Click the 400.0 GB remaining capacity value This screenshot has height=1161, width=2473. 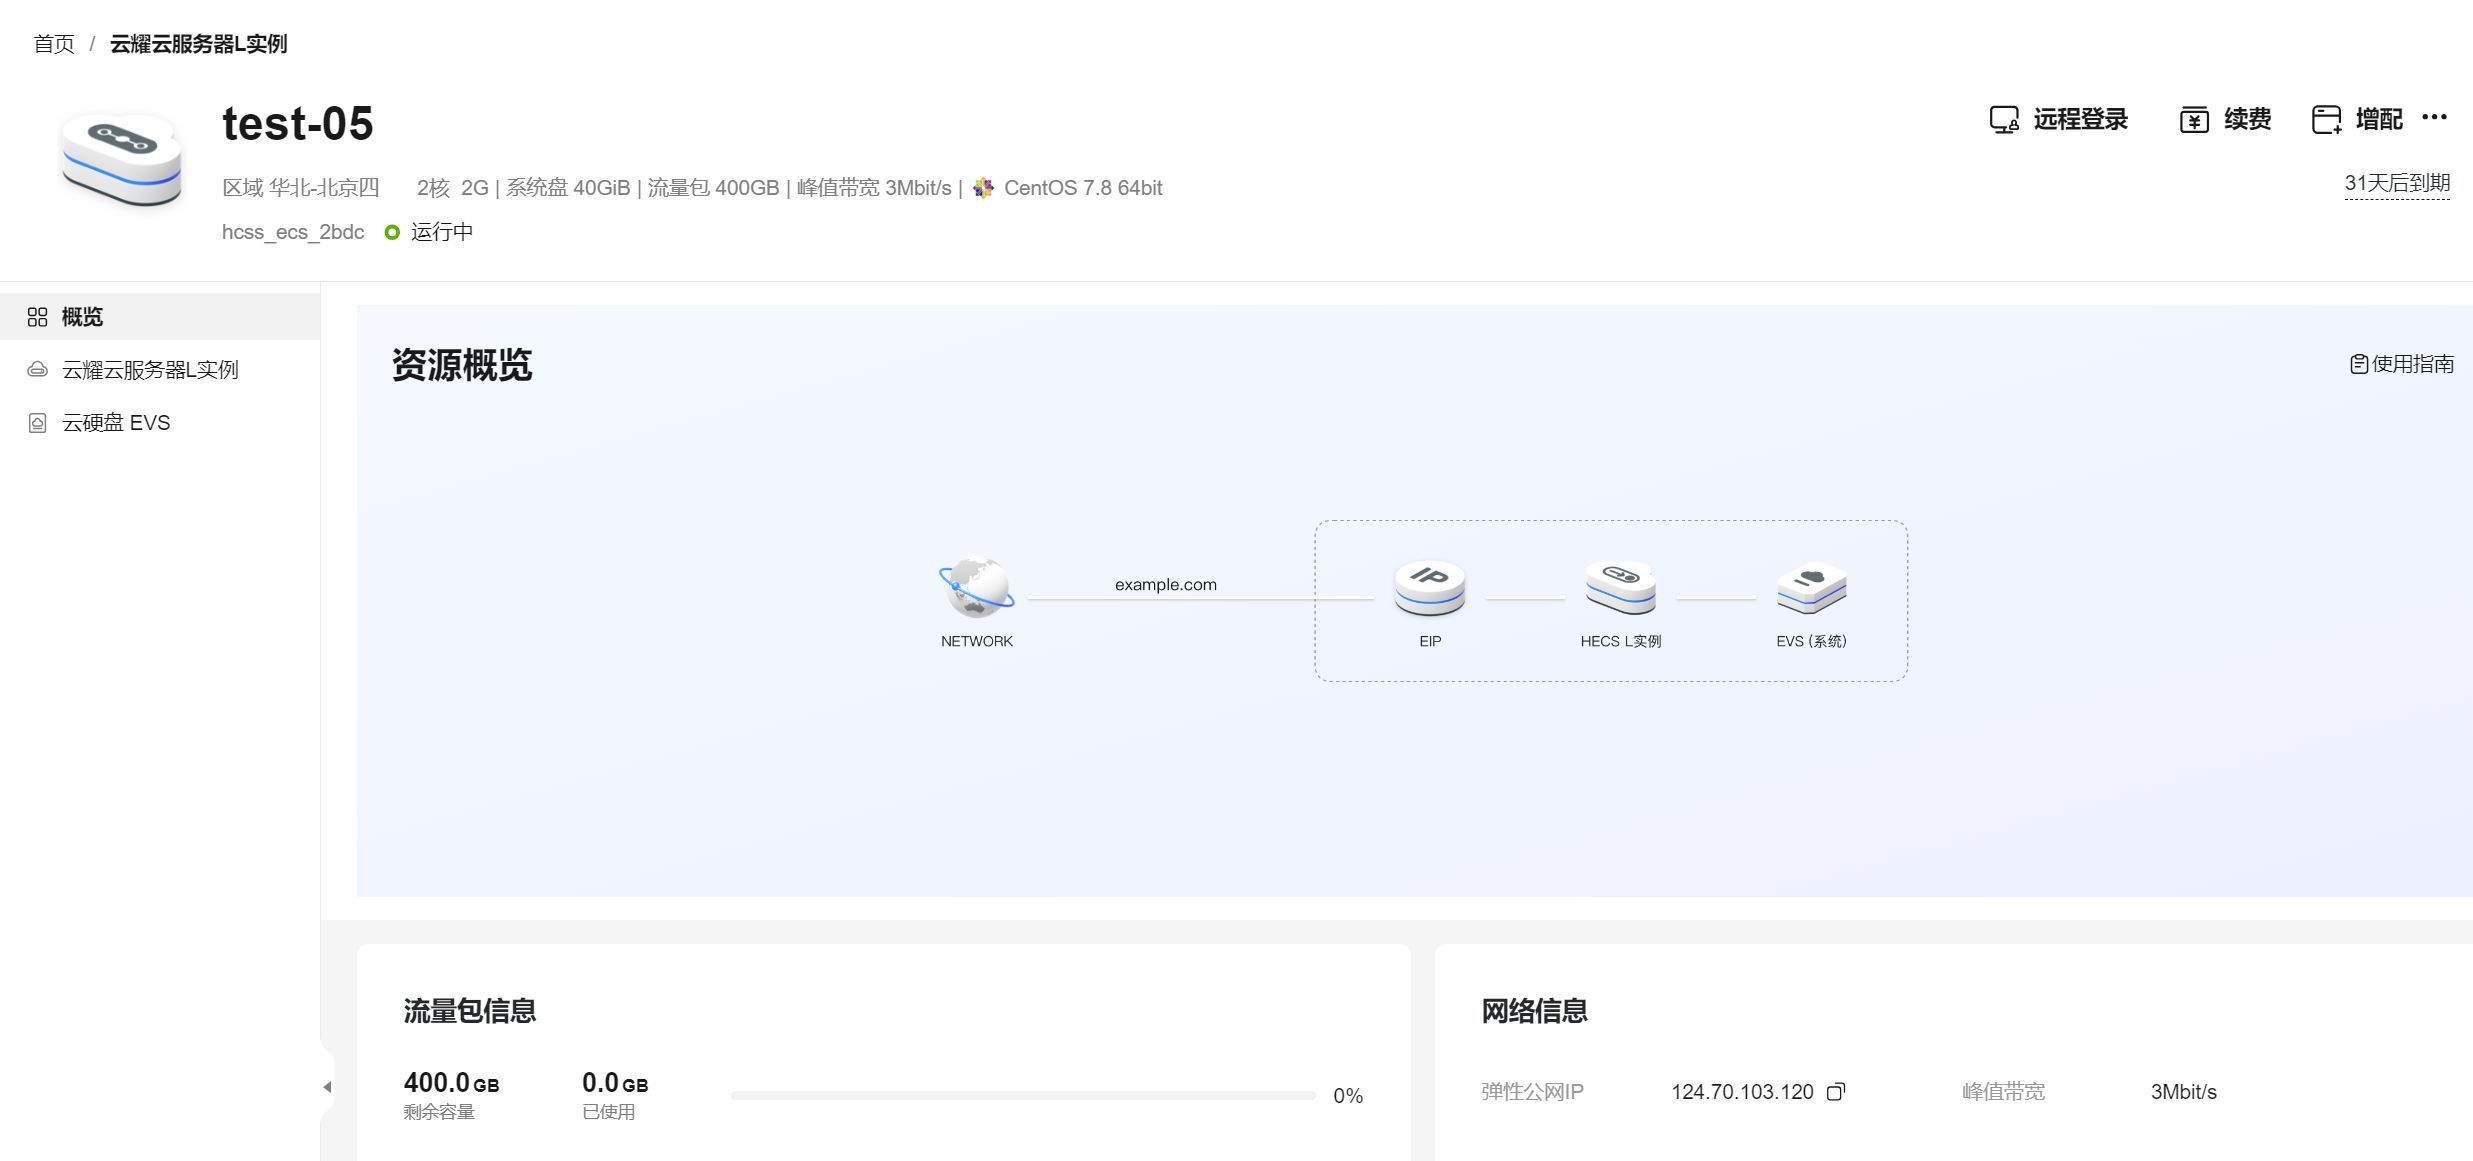[x=451, y=1083]
